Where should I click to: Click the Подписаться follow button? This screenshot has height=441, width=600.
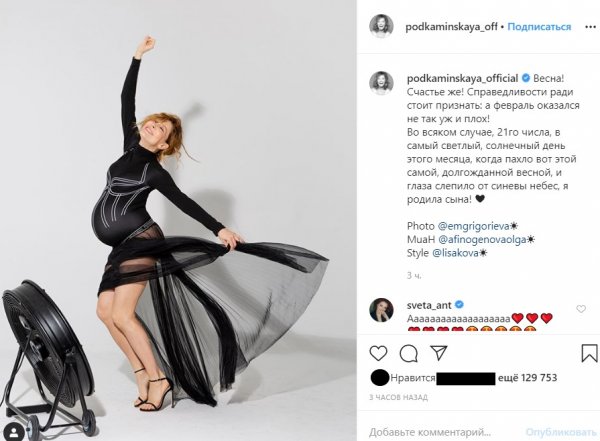[x=539, y=26]
